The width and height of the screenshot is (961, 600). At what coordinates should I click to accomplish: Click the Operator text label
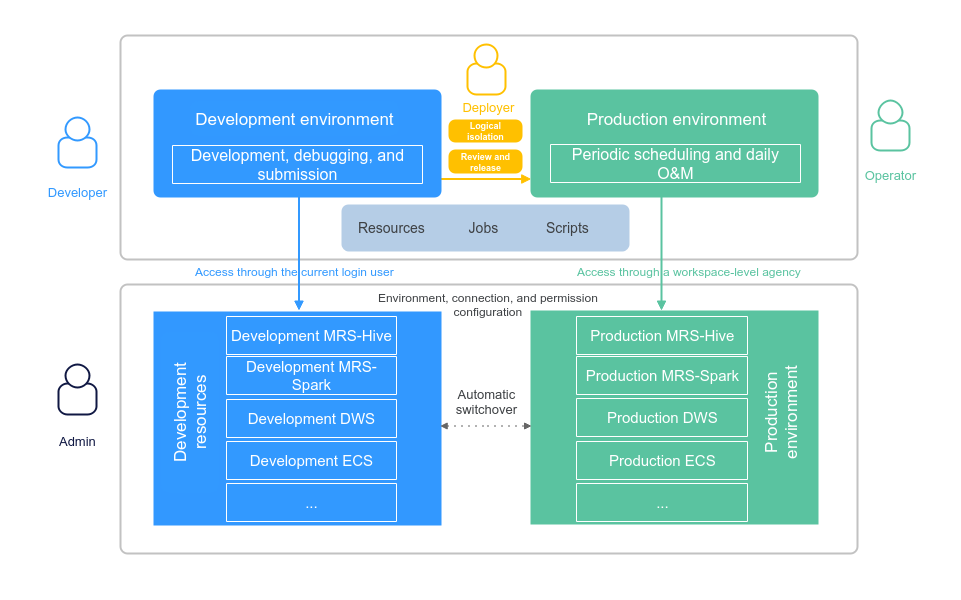click(x=890, y=175)
